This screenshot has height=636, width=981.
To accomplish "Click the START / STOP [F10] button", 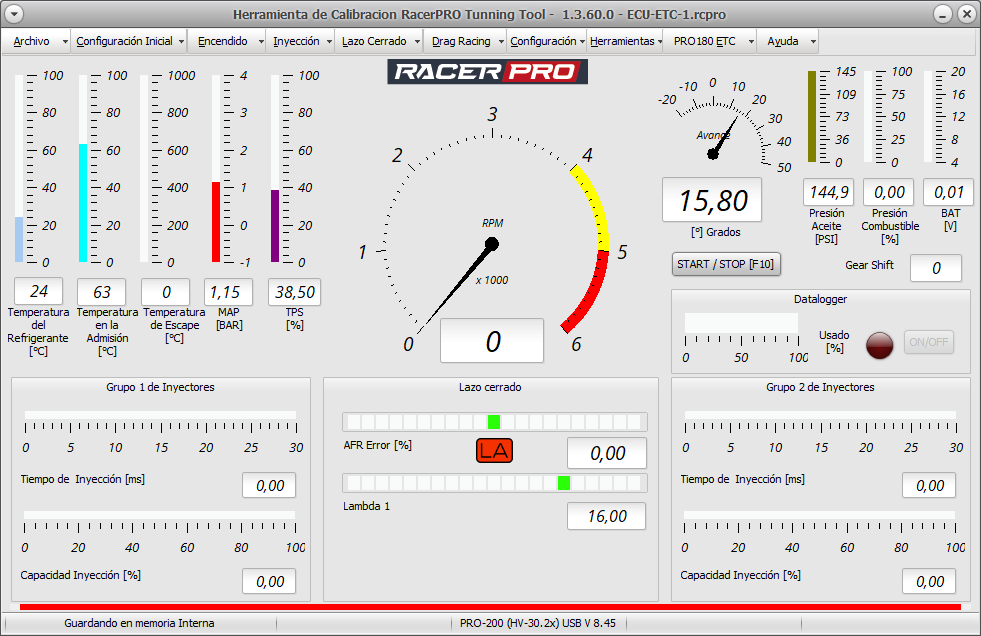I will 726,264.
